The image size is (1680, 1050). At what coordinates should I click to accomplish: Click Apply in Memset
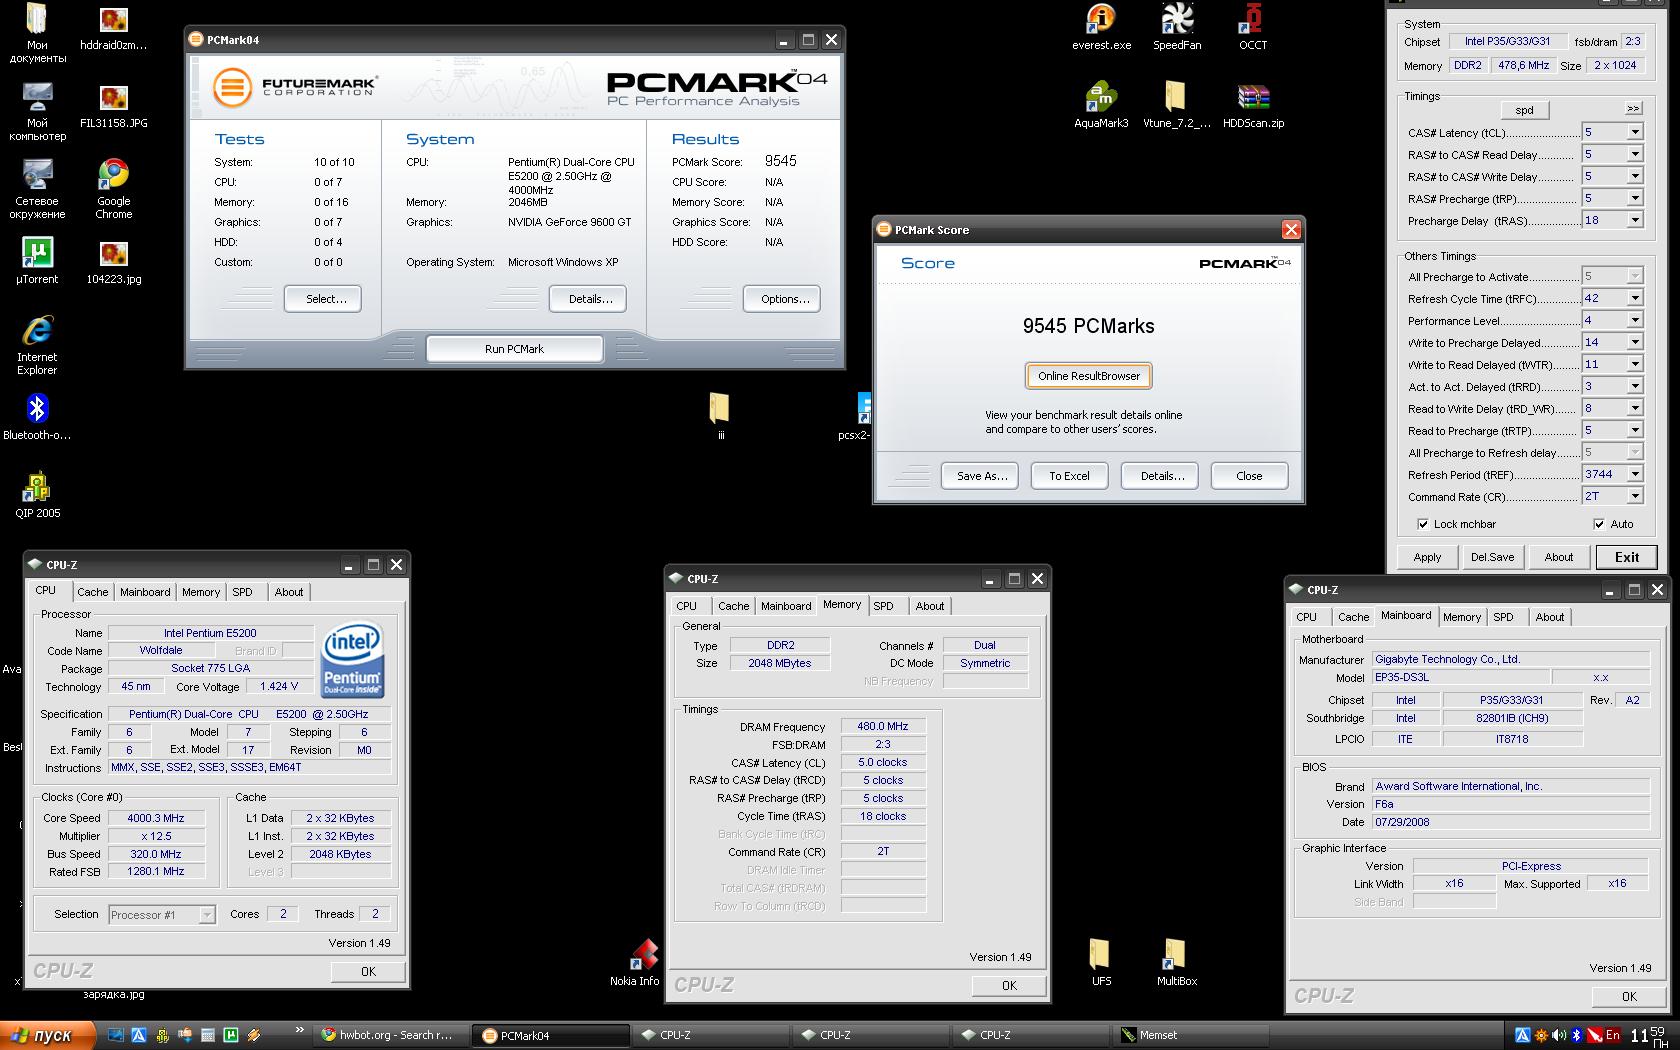coord(1427,557)
